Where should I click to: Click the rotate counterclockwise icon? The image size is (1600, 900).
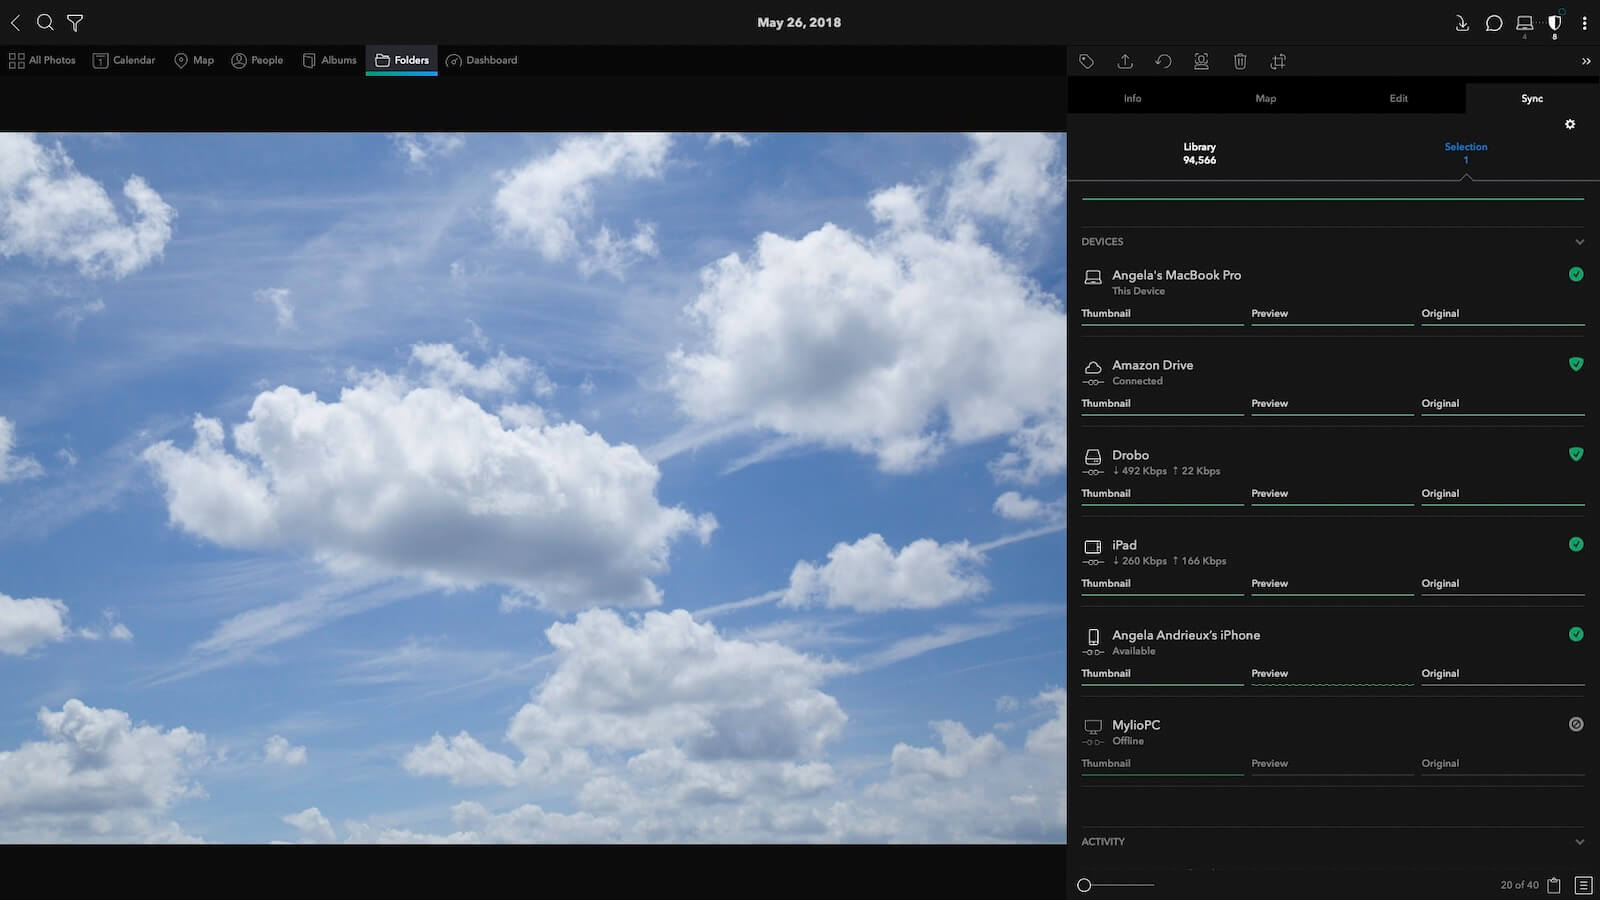tap(1163, 62)
